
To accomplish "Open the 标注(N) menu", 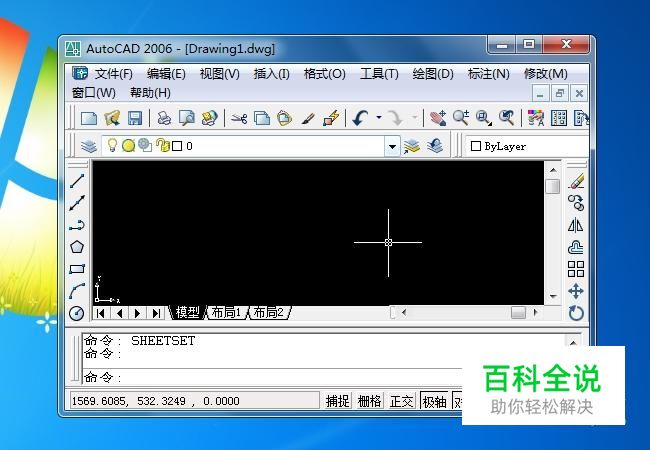I will (488, 74).
